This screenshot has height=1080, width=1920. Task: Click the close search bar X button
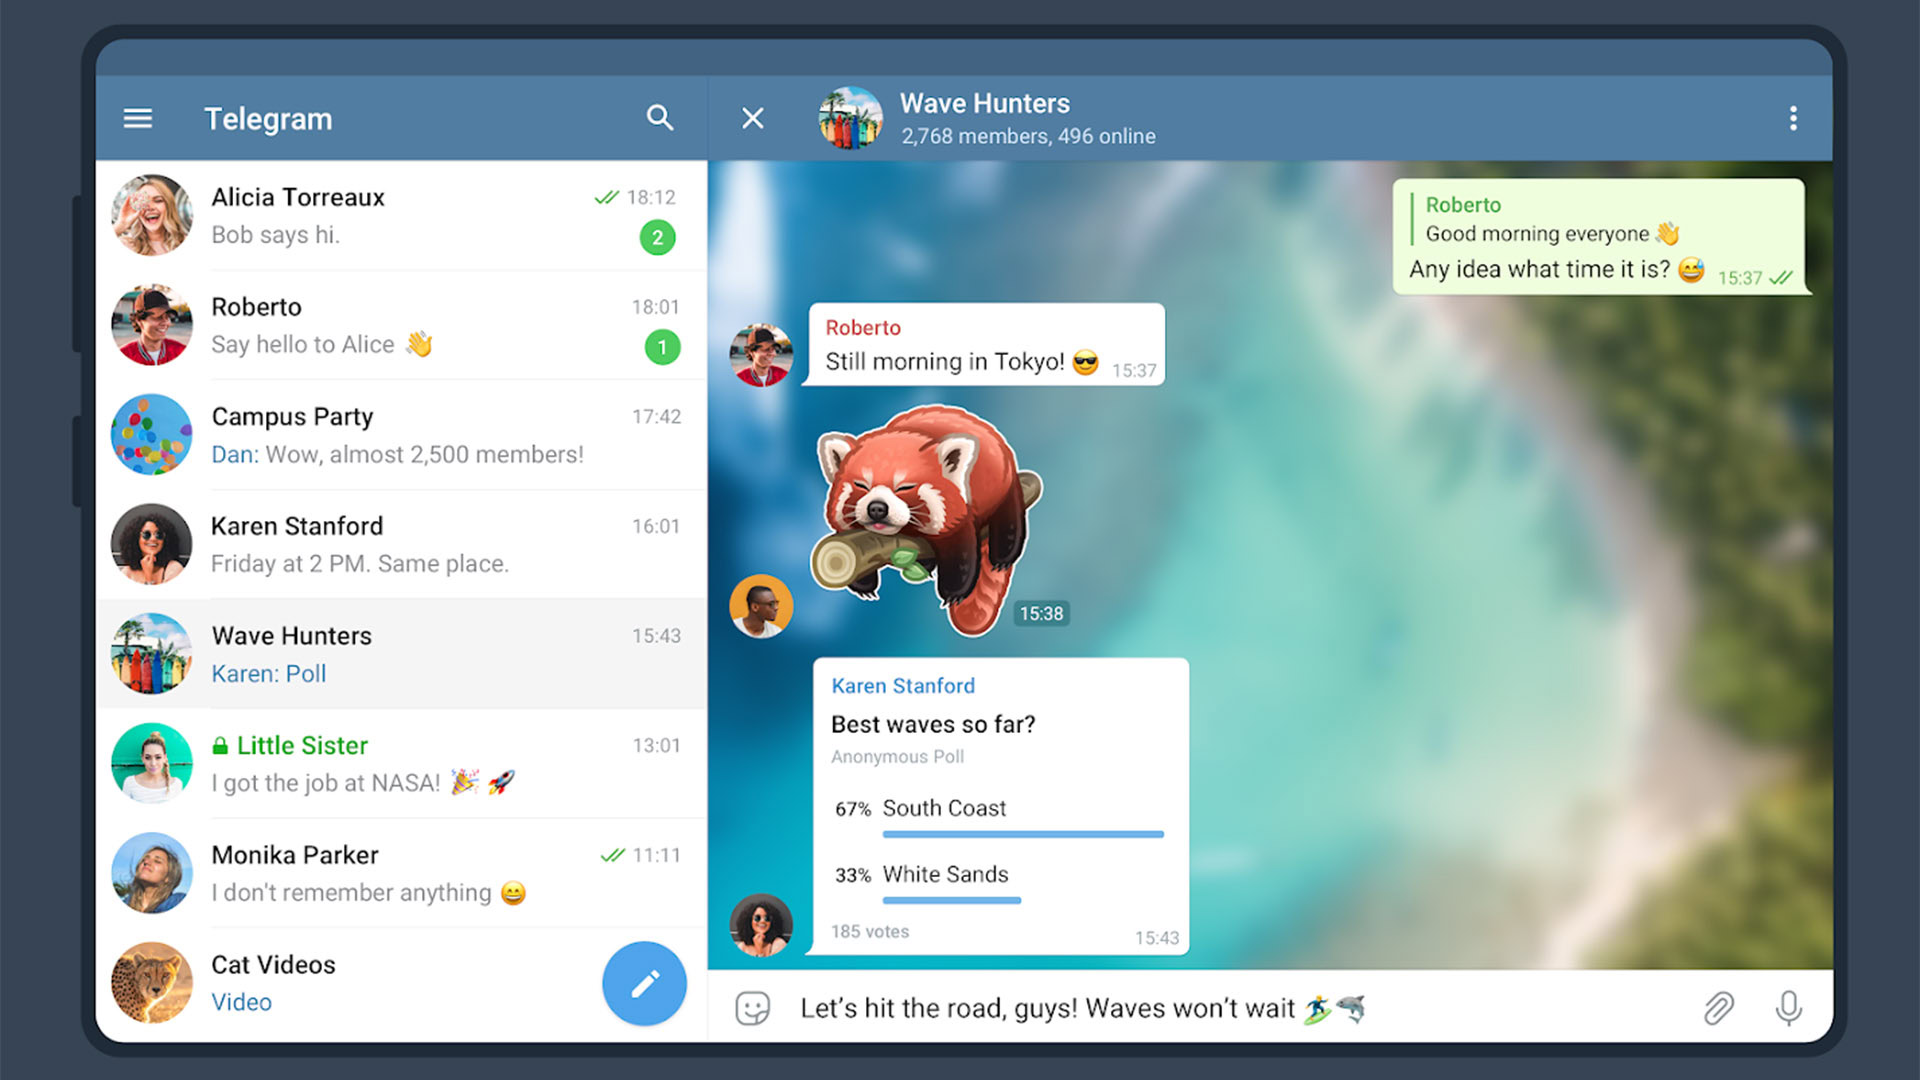click(753, 116)
